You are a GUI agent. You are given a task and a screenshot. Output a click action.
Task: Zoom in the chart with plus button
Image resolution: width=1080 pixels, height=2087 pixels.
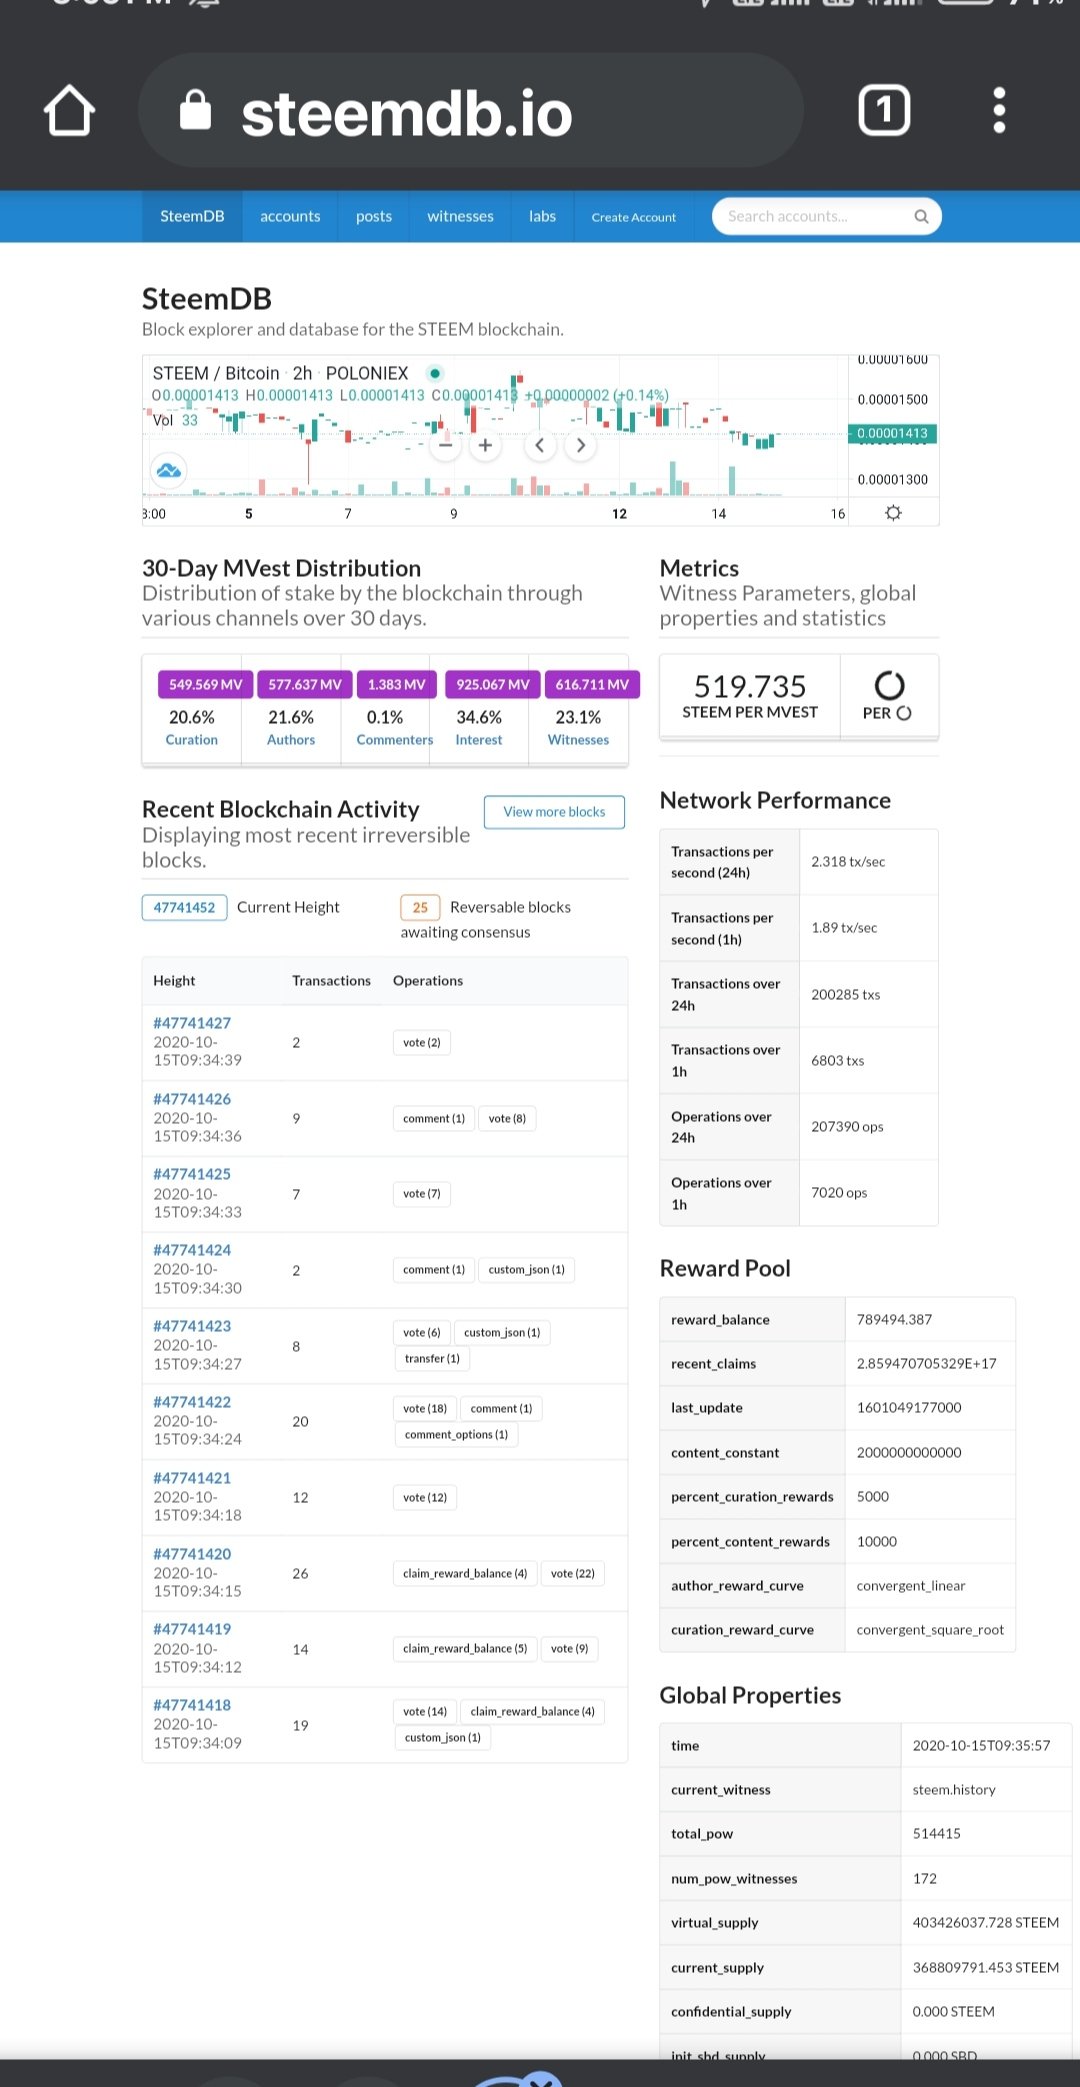click(x=485, y=445)
